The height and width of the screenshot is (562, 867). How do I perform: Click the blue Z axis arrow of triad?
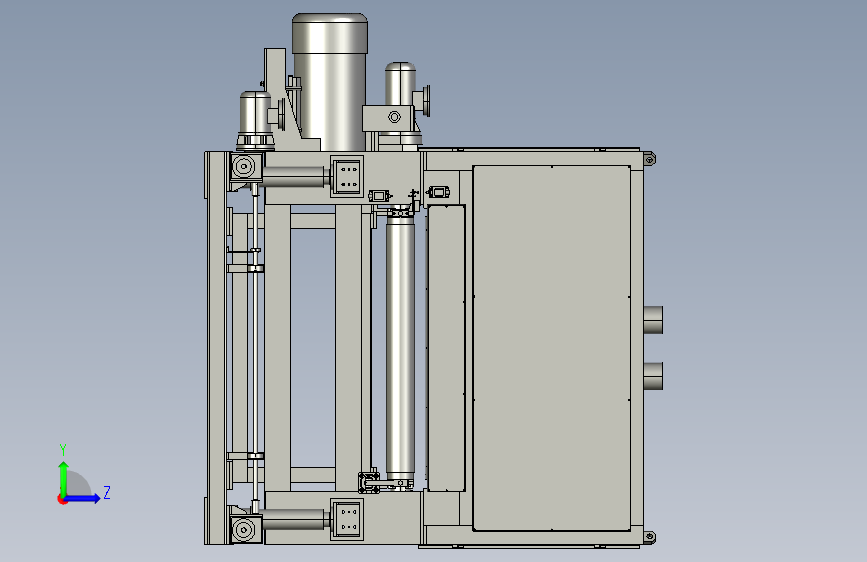(83, 498)
